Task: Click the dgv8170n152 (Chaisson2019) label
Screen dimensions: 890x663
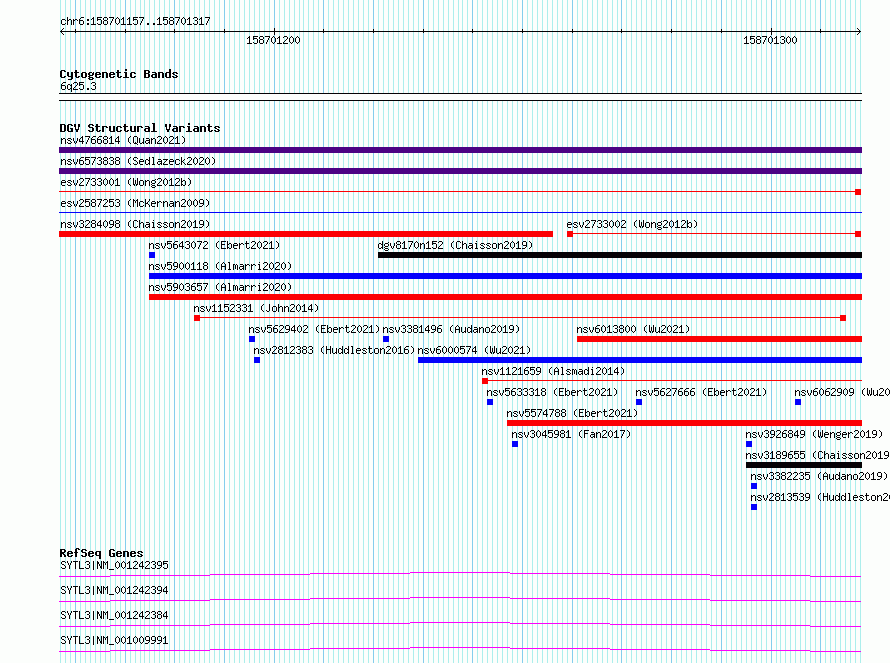Action: pos(455,245)
